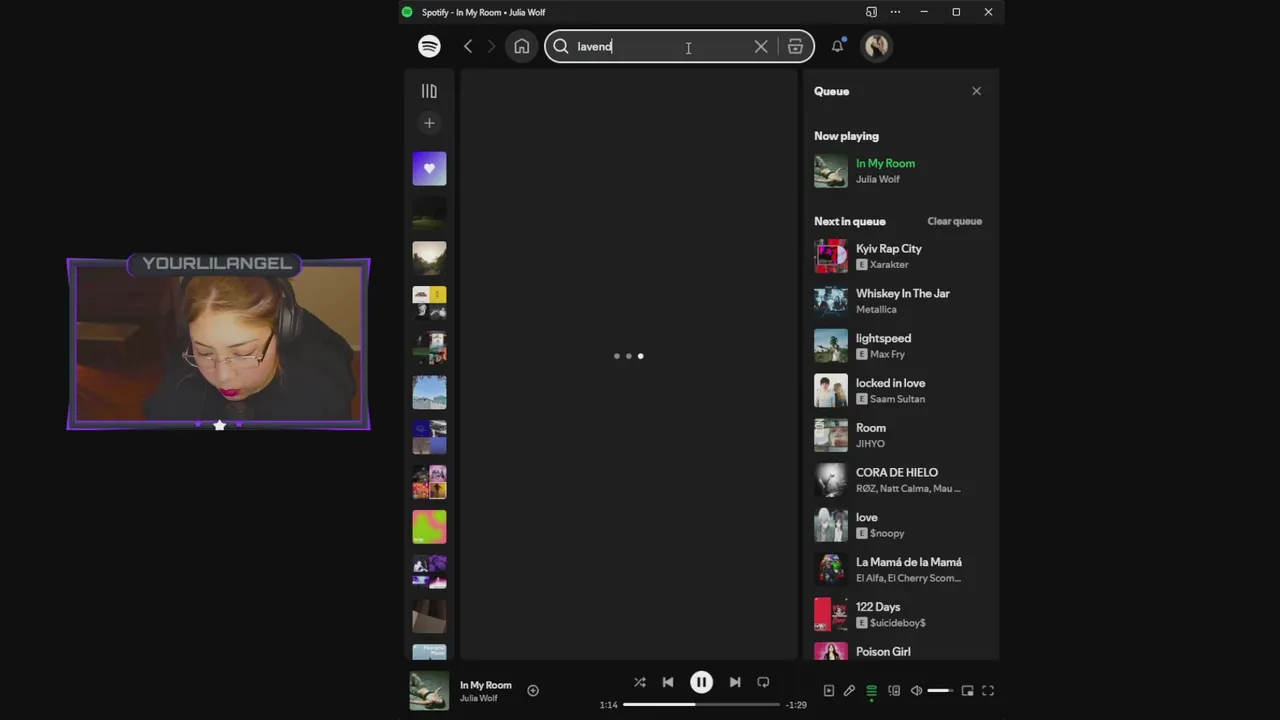Toggle repeat mode
This screenshot has height=720, width=1280.
(763, 682)
